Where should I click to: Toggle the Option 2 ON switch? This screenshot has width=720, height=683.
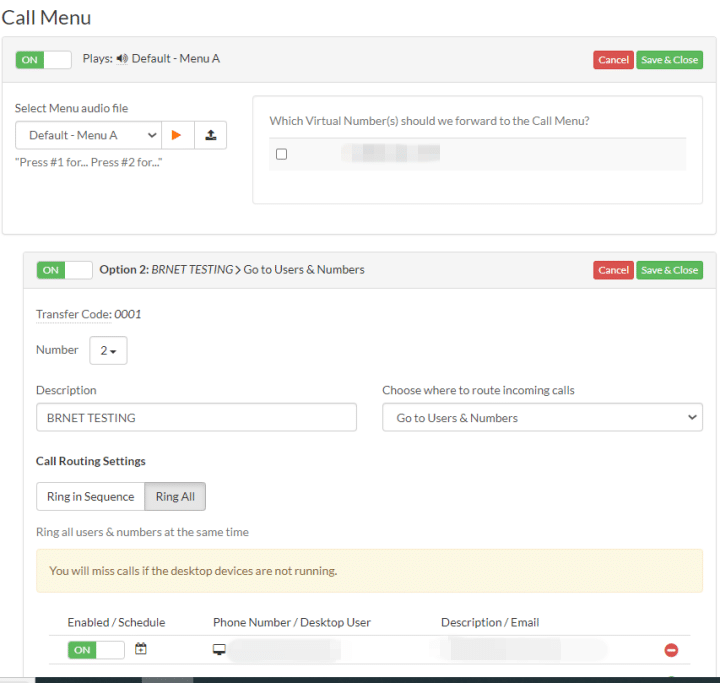tap(64, 270)
